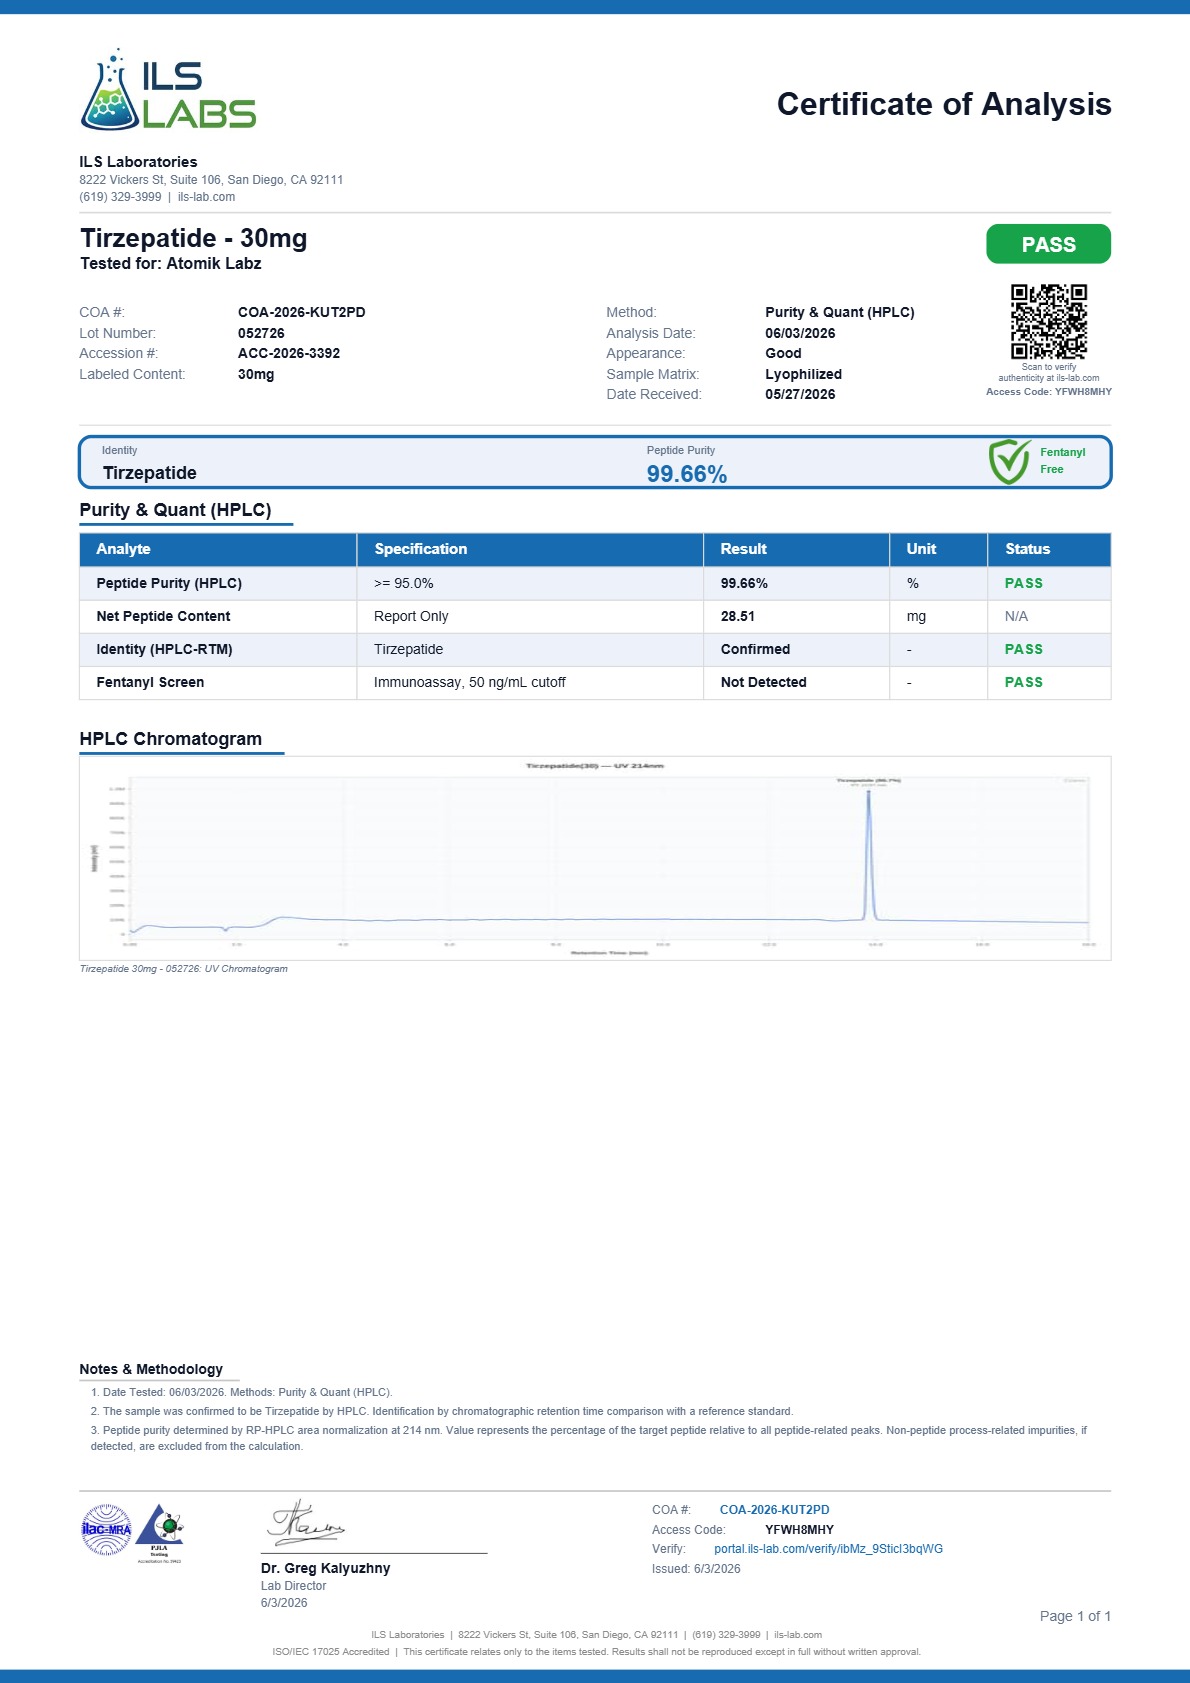Screen dimensions: 1190x1683
Task: Click the Appearance value Good
Action: tap(783, 353)
